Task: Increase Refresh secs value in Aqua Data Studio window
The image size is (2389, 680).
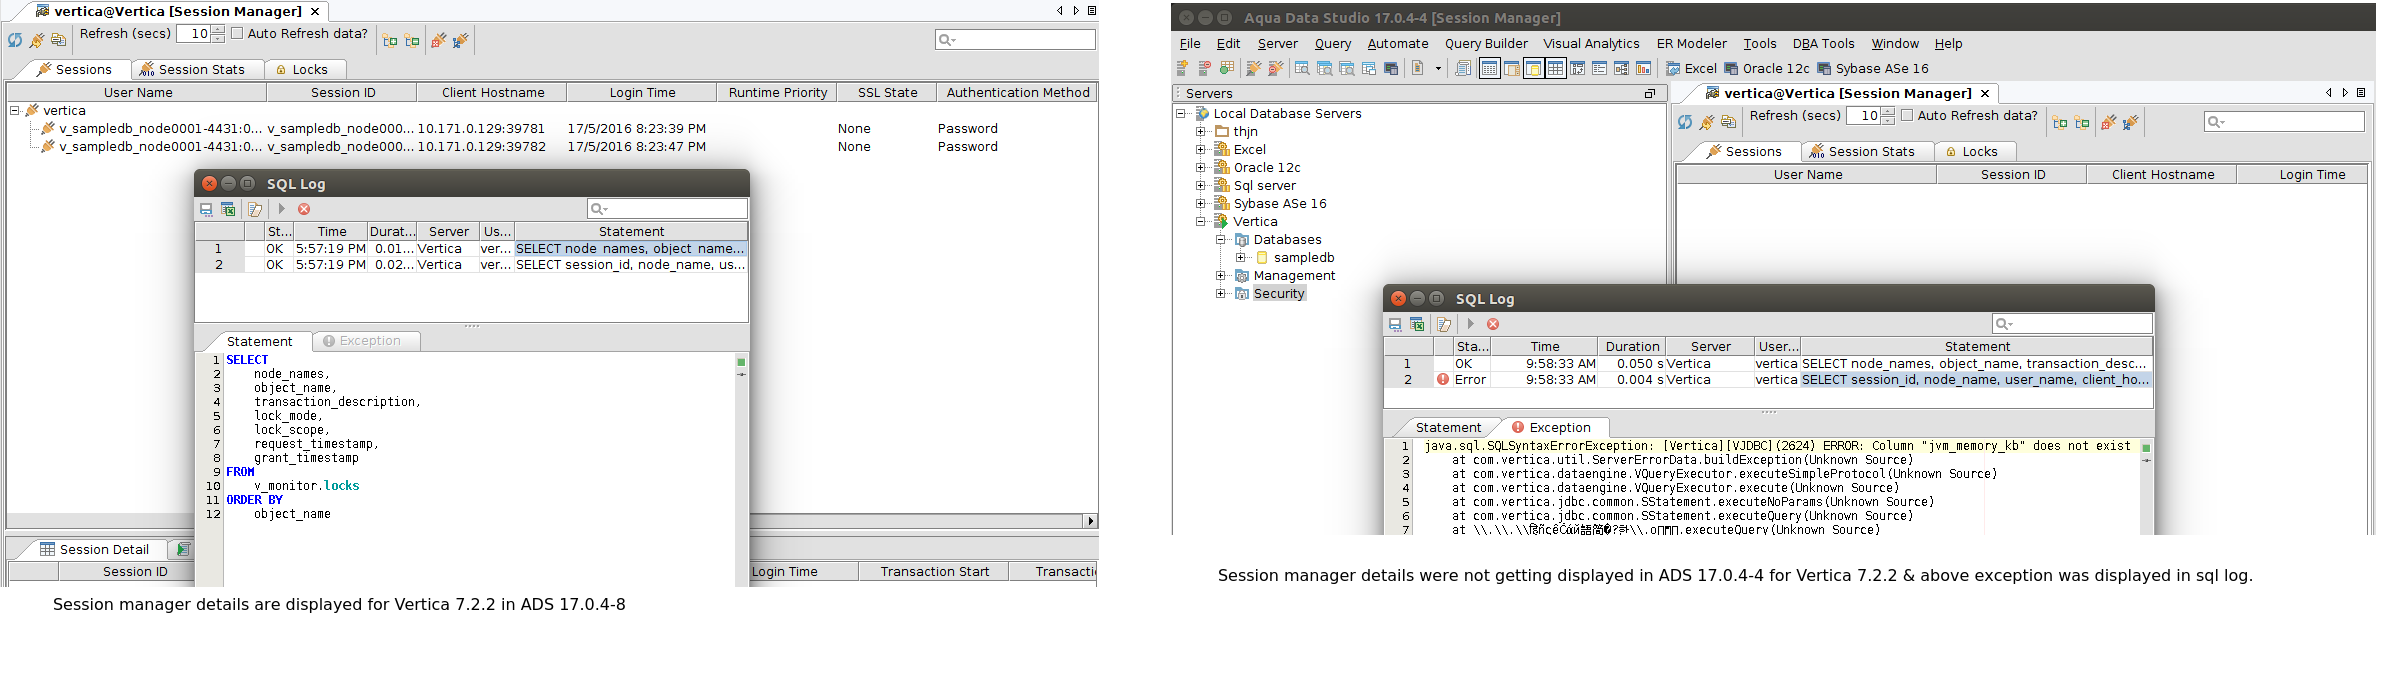Action: pyautogui.click(x=1888, y=111)
